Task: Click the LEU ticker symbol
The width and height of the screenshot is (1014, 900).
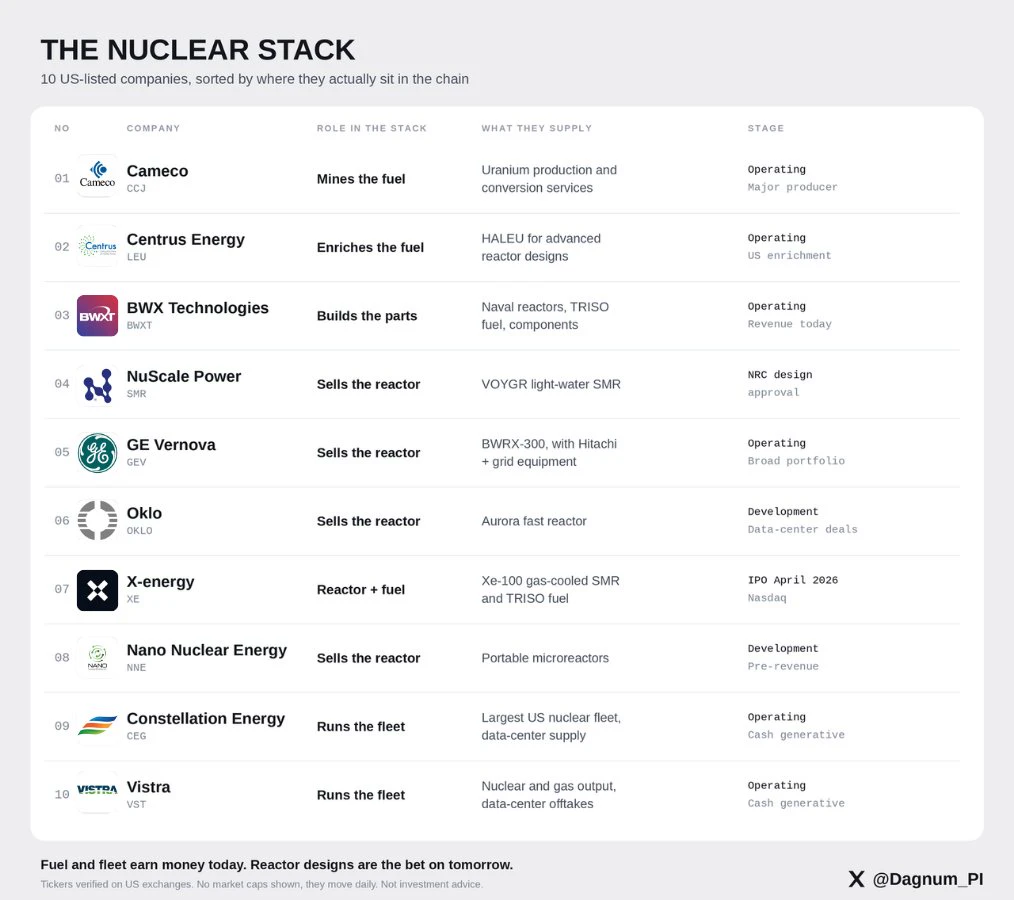Action: tap(136, 257)
